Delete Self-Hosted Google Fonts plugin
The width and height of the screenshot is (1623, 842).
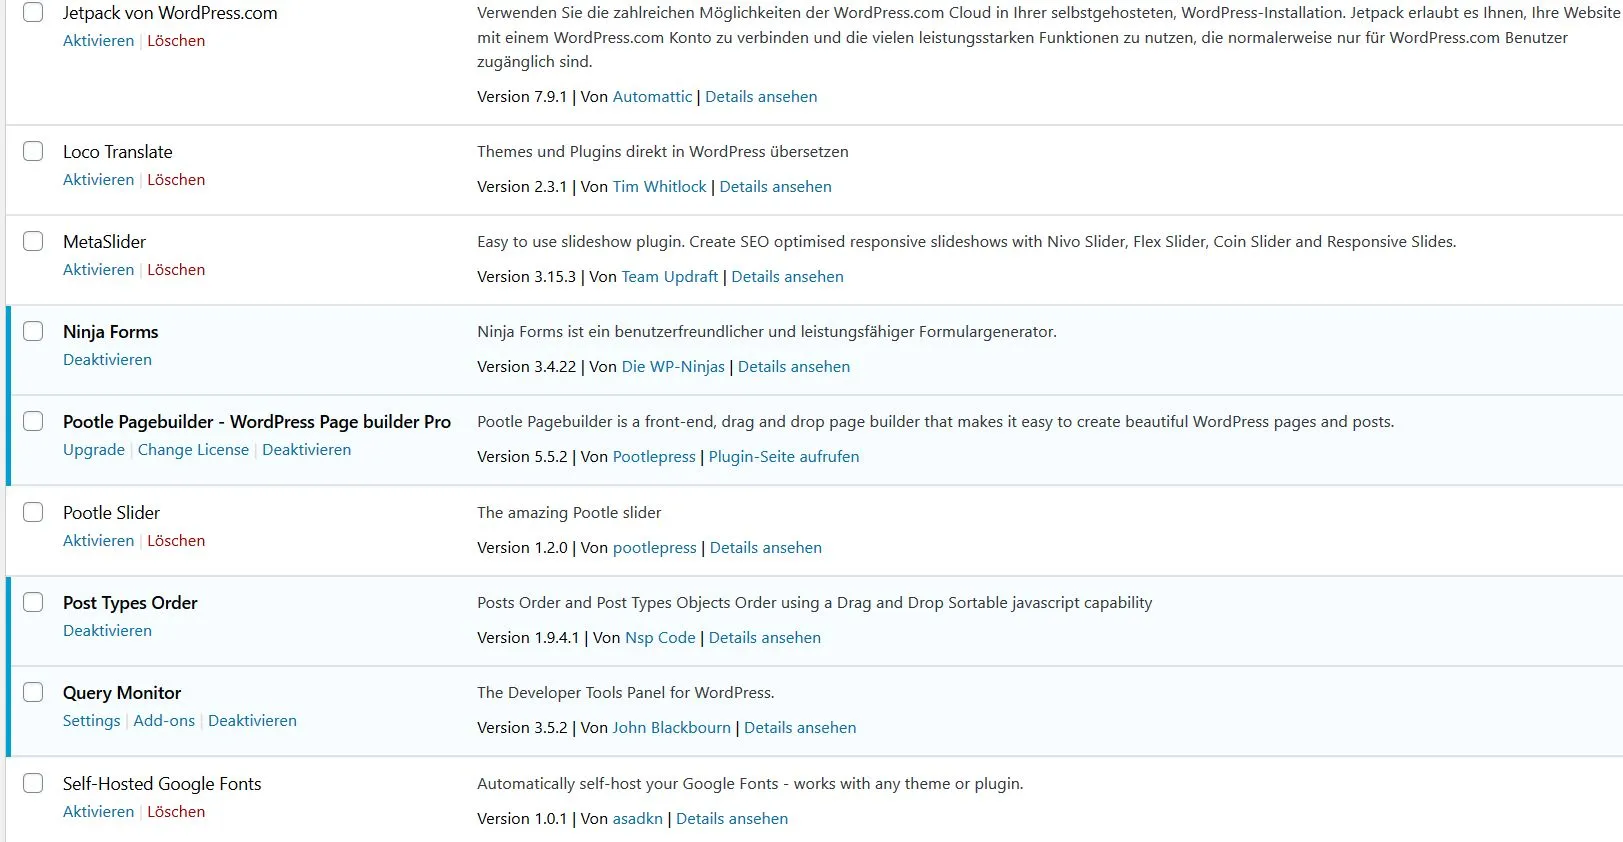coord(176,812)
